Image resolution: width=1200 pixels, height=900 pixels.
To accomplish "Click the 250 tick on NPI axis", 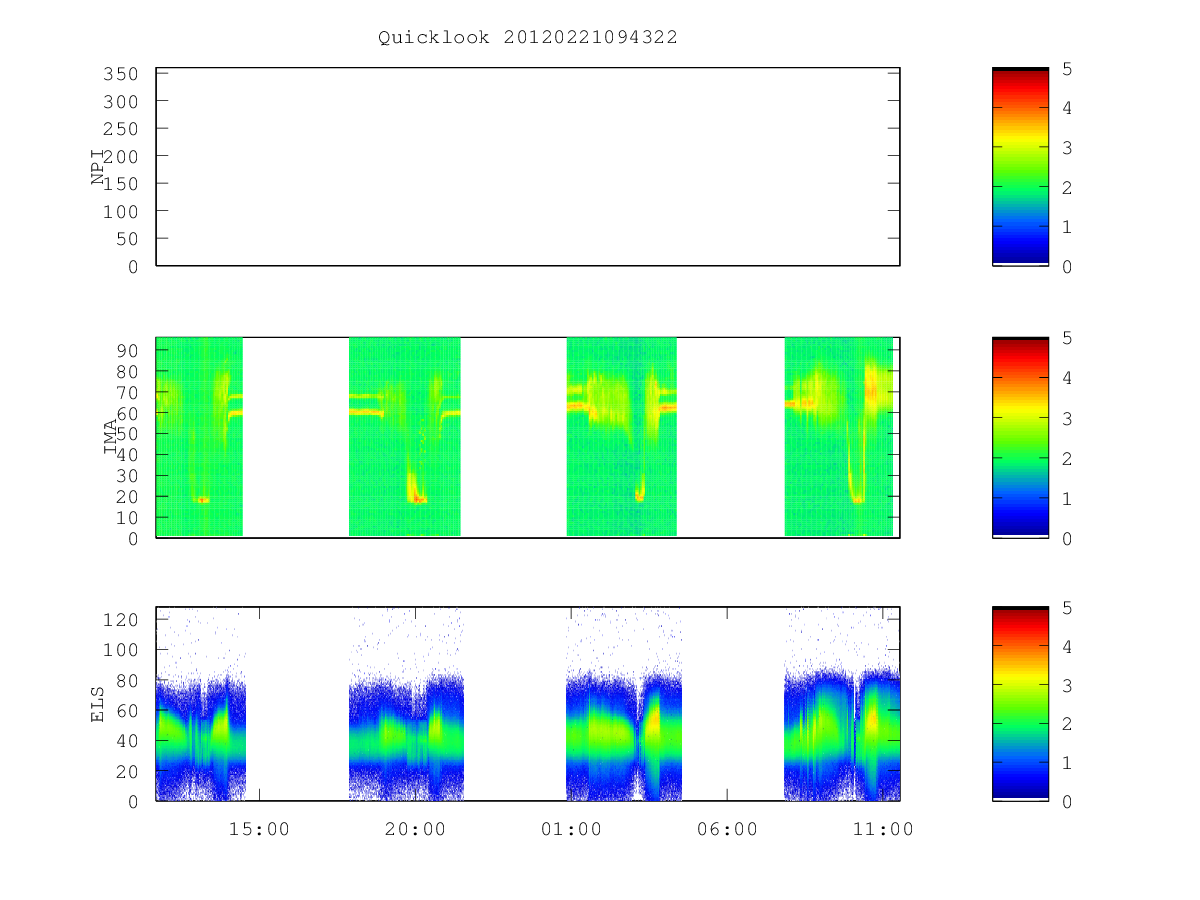I will coord(121,129).
